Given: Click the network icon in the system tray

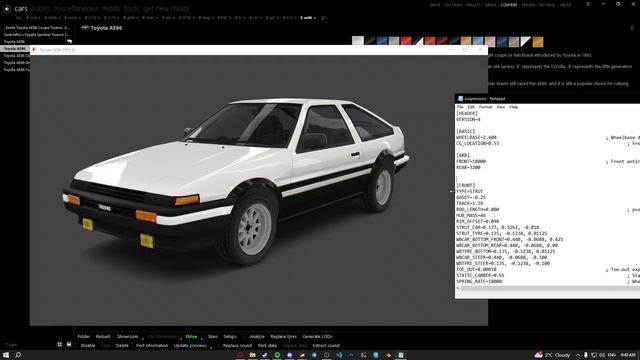Looking at the screenshot, I should point(594,355).
